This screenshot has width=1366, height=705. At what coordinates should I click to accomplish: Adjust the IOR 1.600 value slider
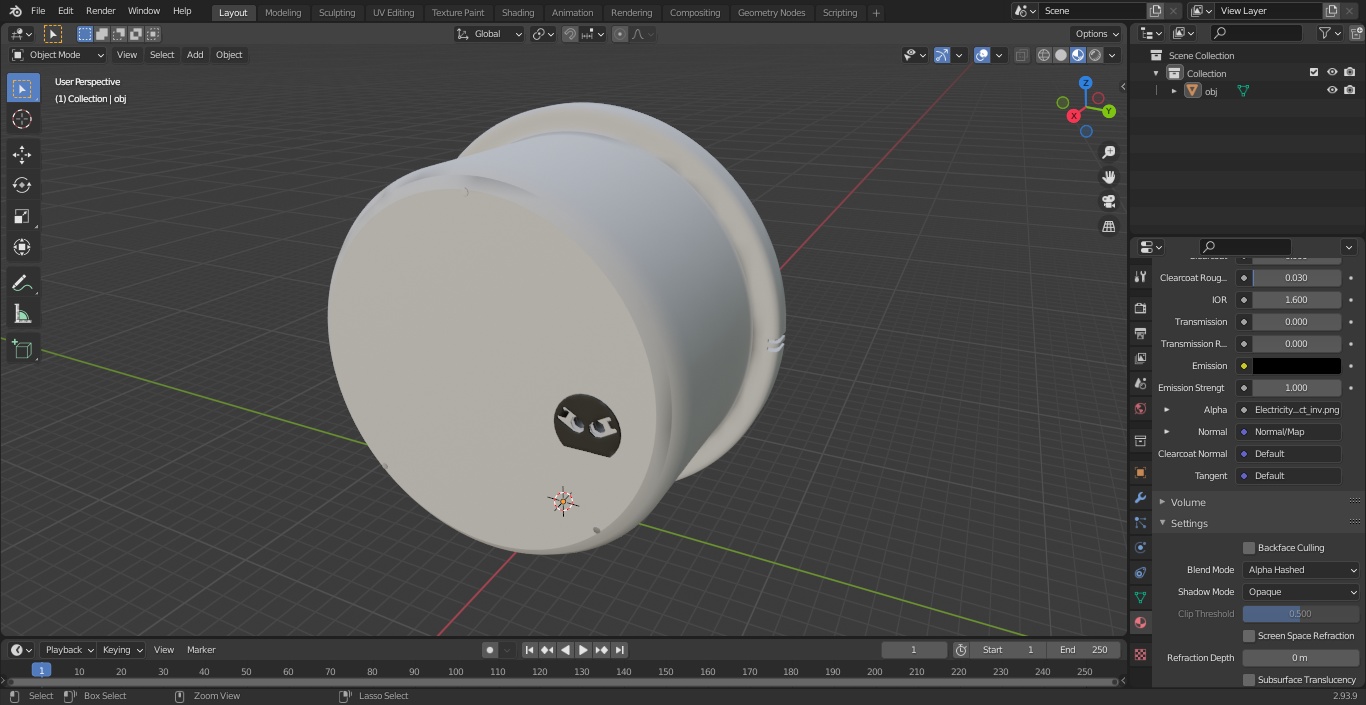[x=1296, y=300]
